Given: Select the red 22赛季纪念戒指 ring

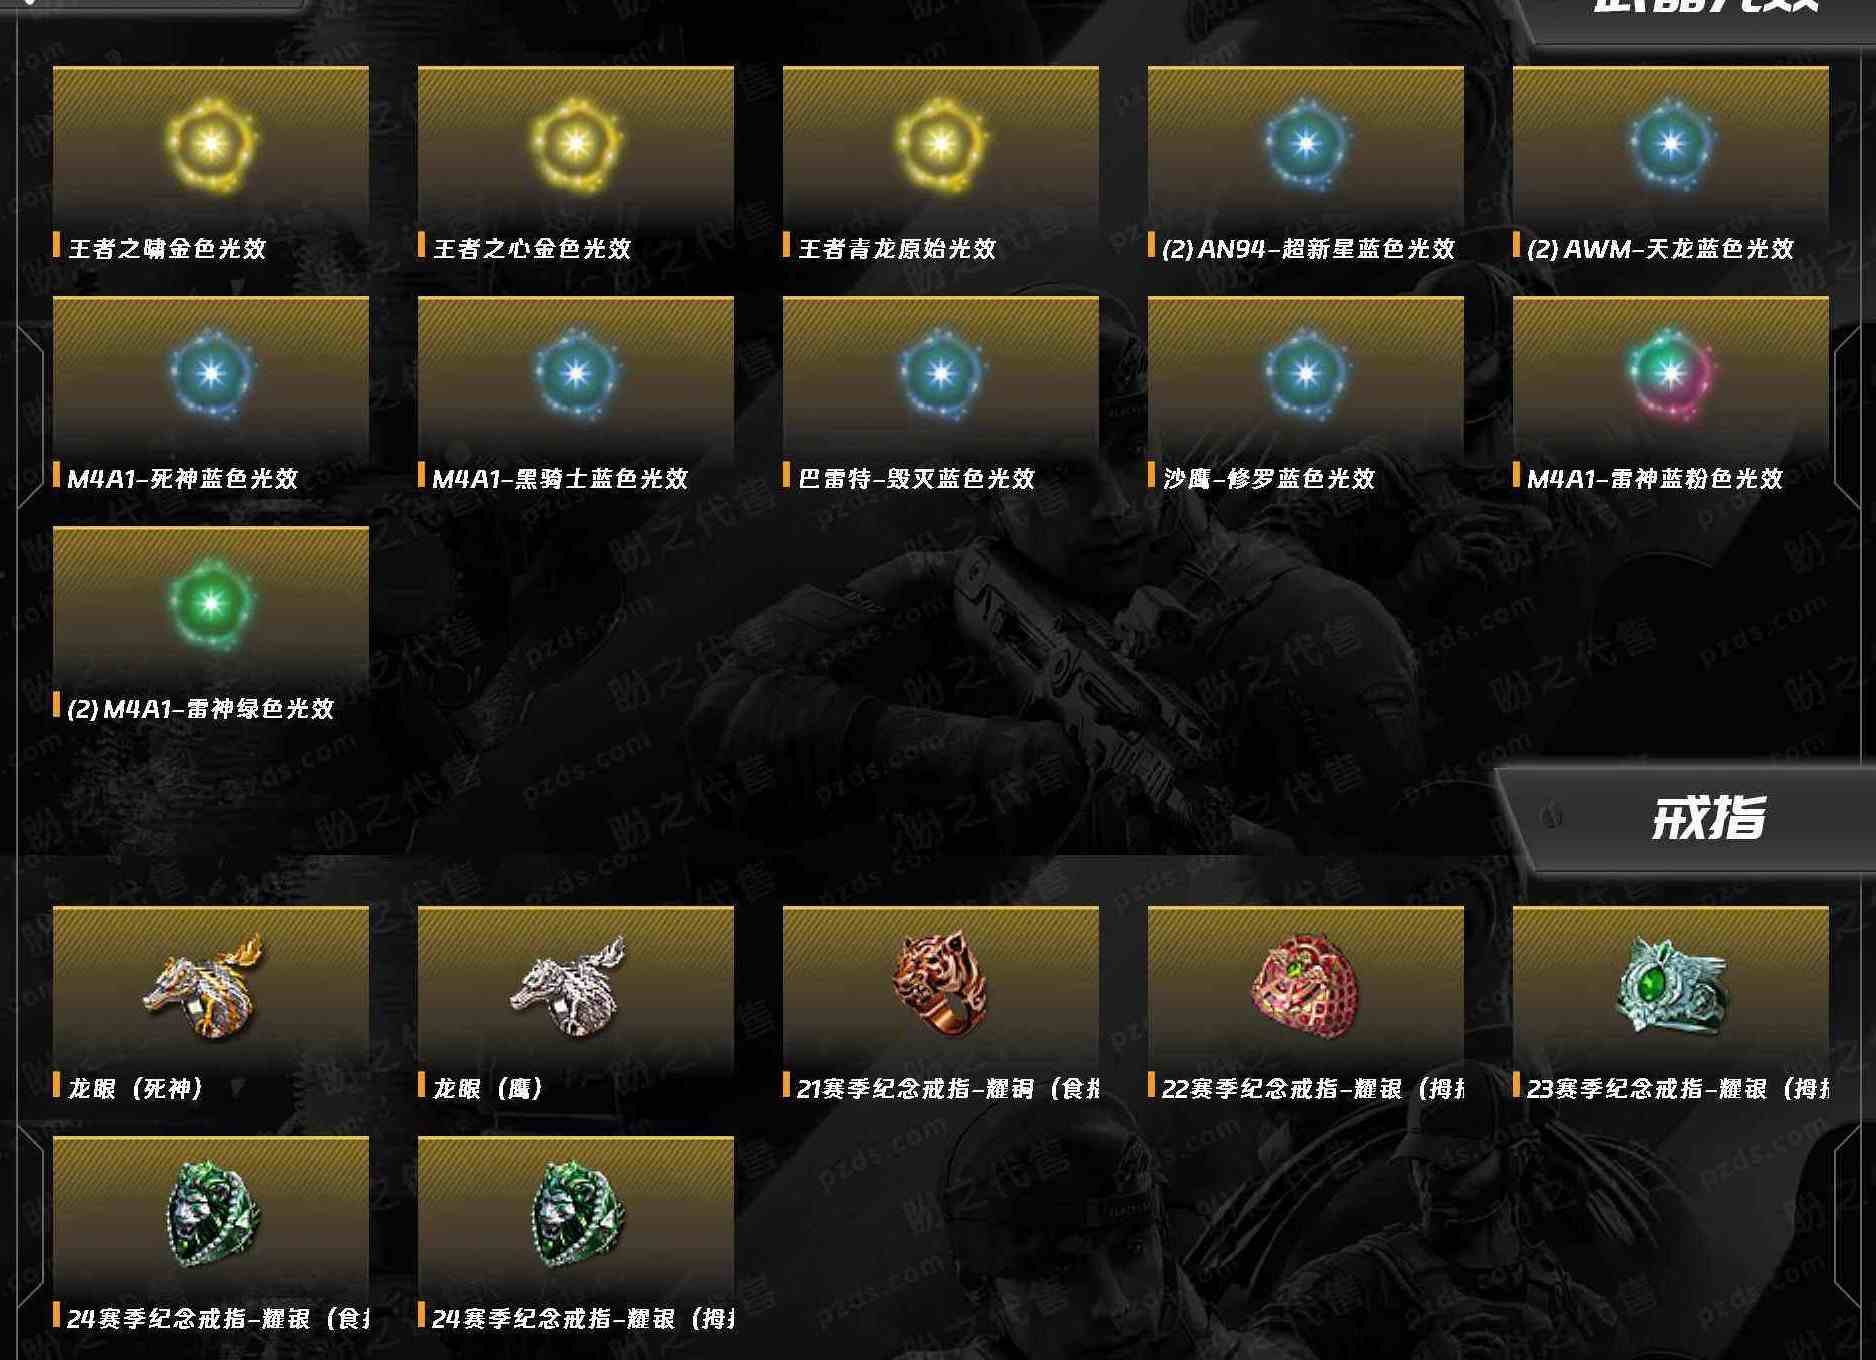Looking at the screenshot, I should point(1306,984).
